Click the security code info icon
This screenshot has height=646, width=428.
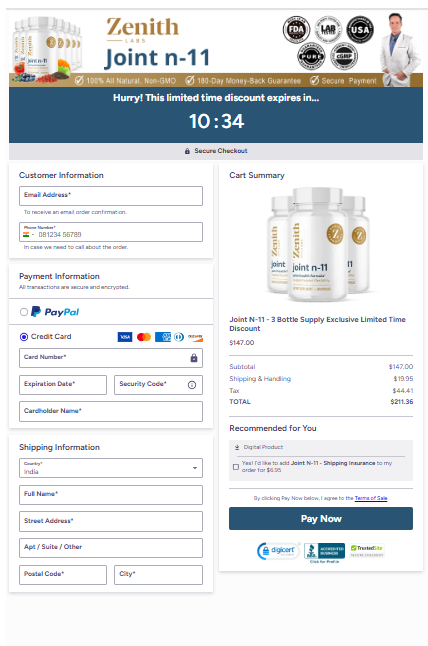[x=192, y=385]
